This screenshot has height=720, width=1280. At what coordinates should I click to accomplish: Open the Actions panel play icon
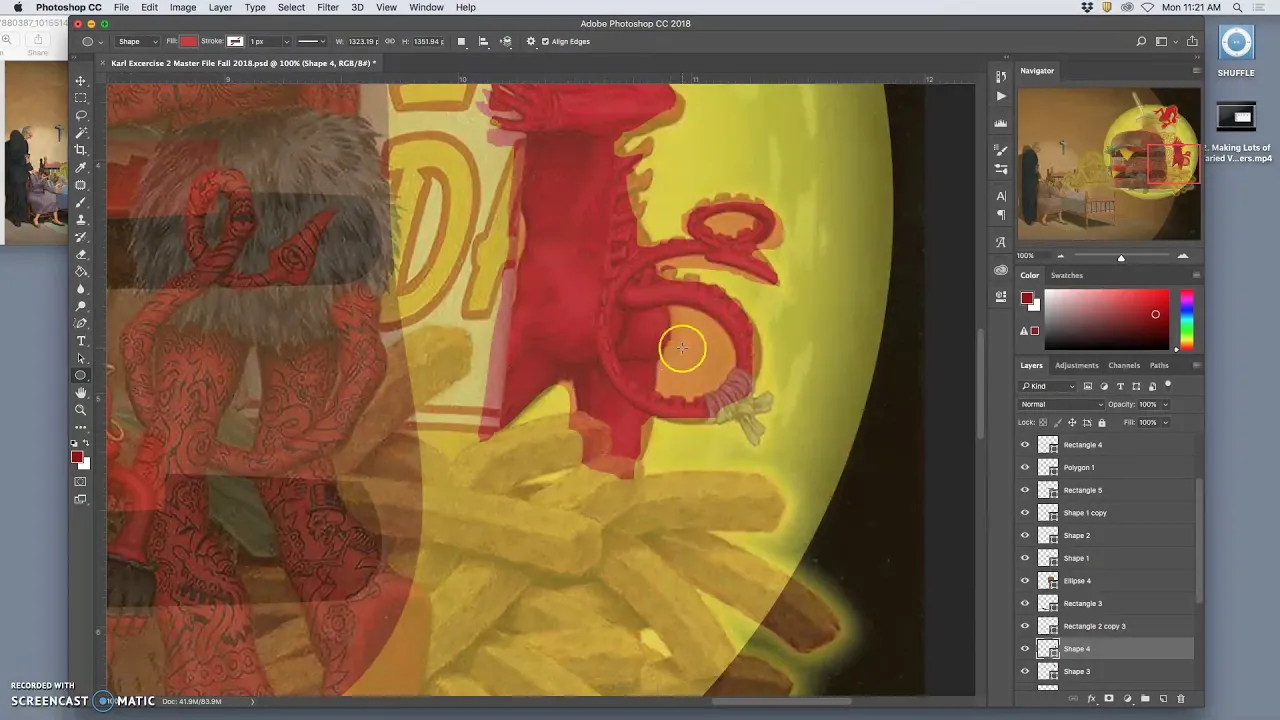pos(1001,96)
